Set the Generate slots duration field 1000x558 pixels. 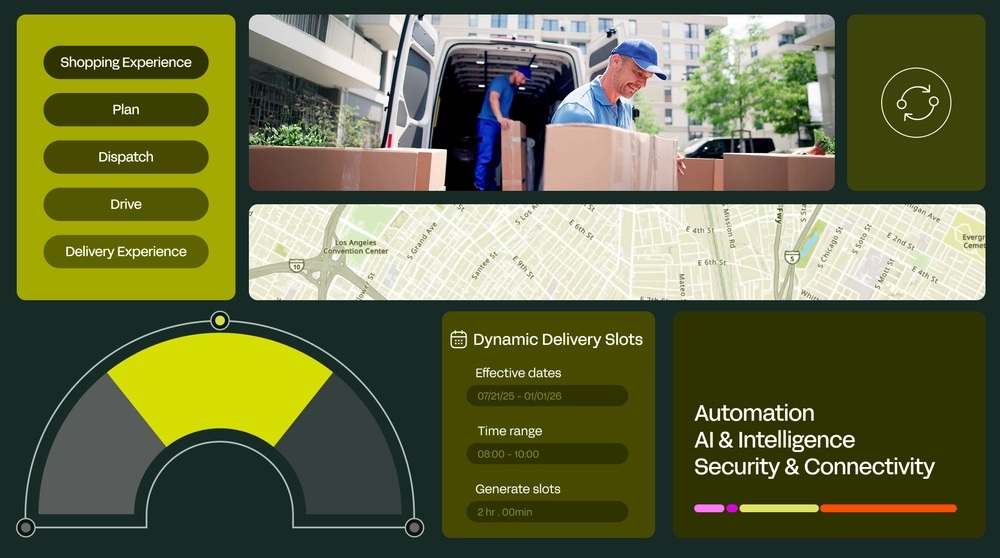547,511
